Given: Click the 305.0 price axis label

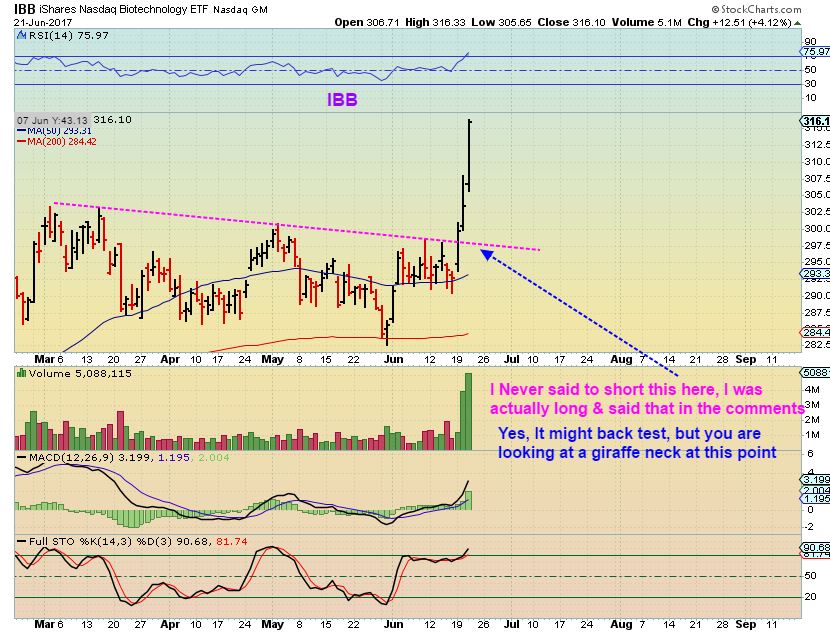Looking at the screenshot, I should tap(817, 195).
